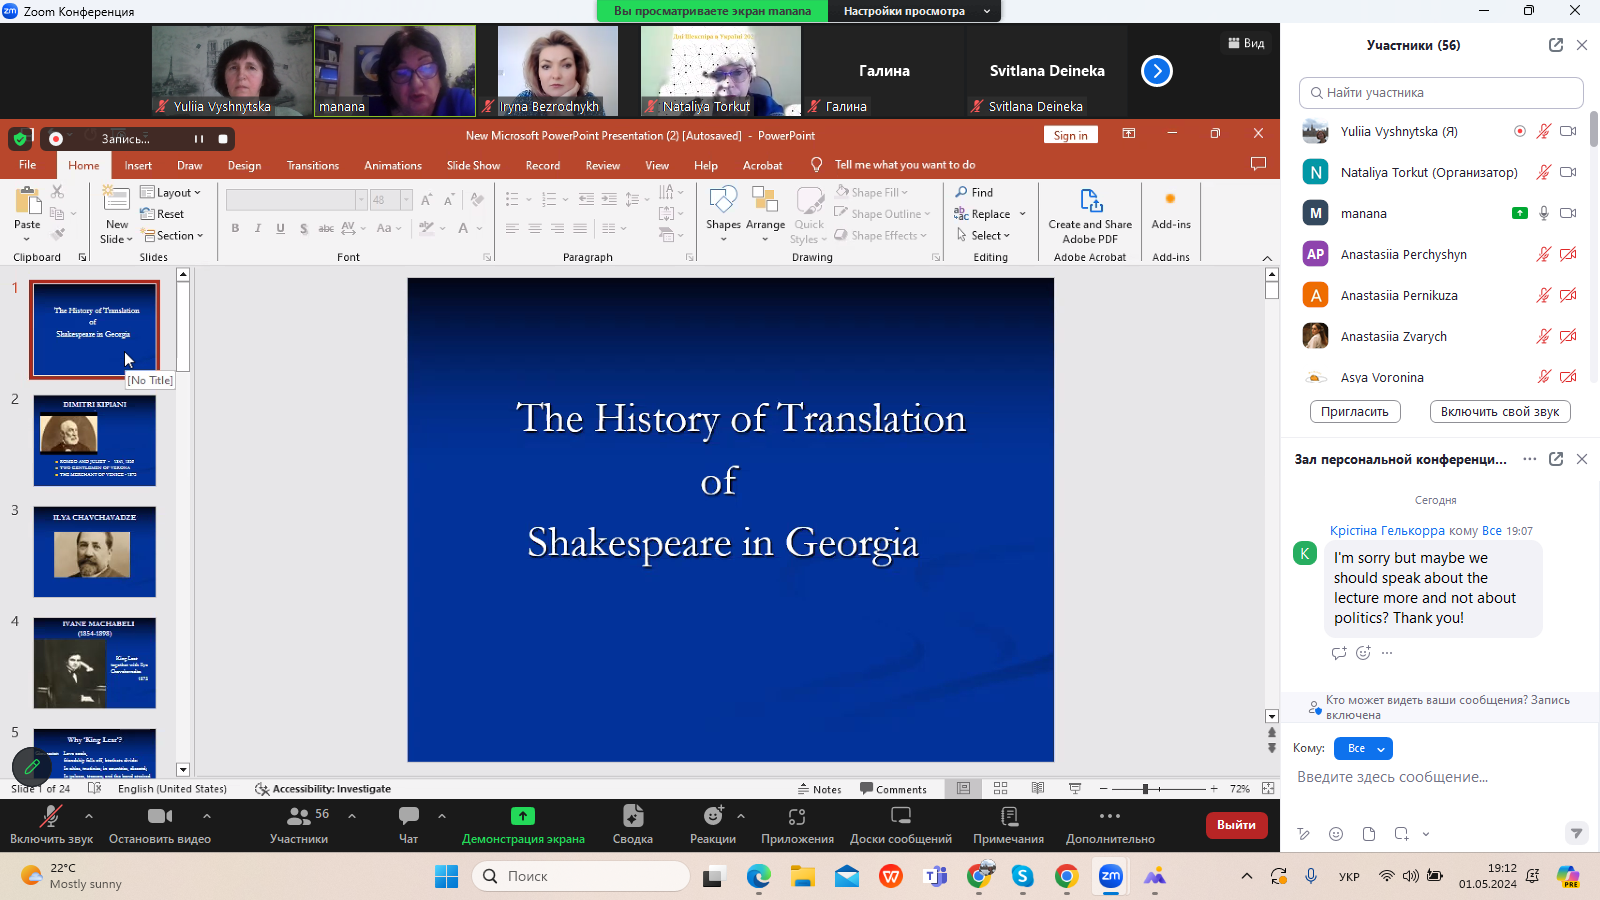Click the Найти участника search field
This screenshot has height=900, width=1600.
[x=1440, y=93]
